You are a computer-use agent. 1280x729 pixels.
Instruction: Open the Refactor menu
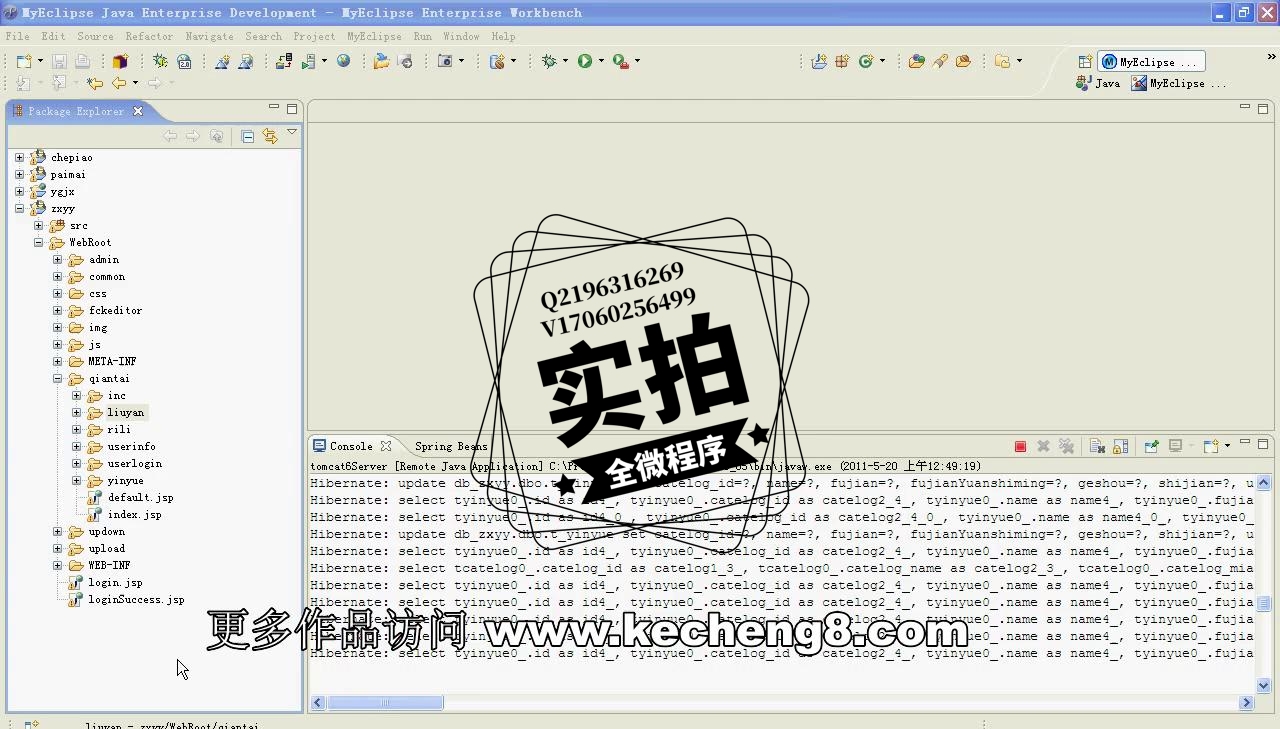[149, 36]
